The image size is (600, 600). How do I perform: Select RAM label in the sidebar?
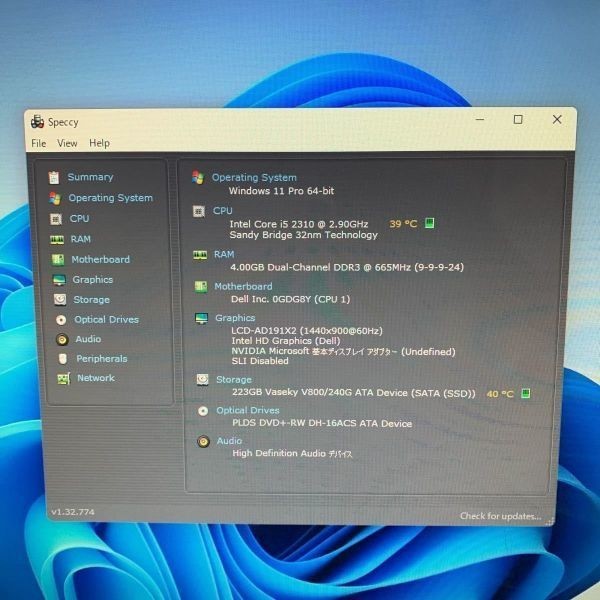coord(81,239)
